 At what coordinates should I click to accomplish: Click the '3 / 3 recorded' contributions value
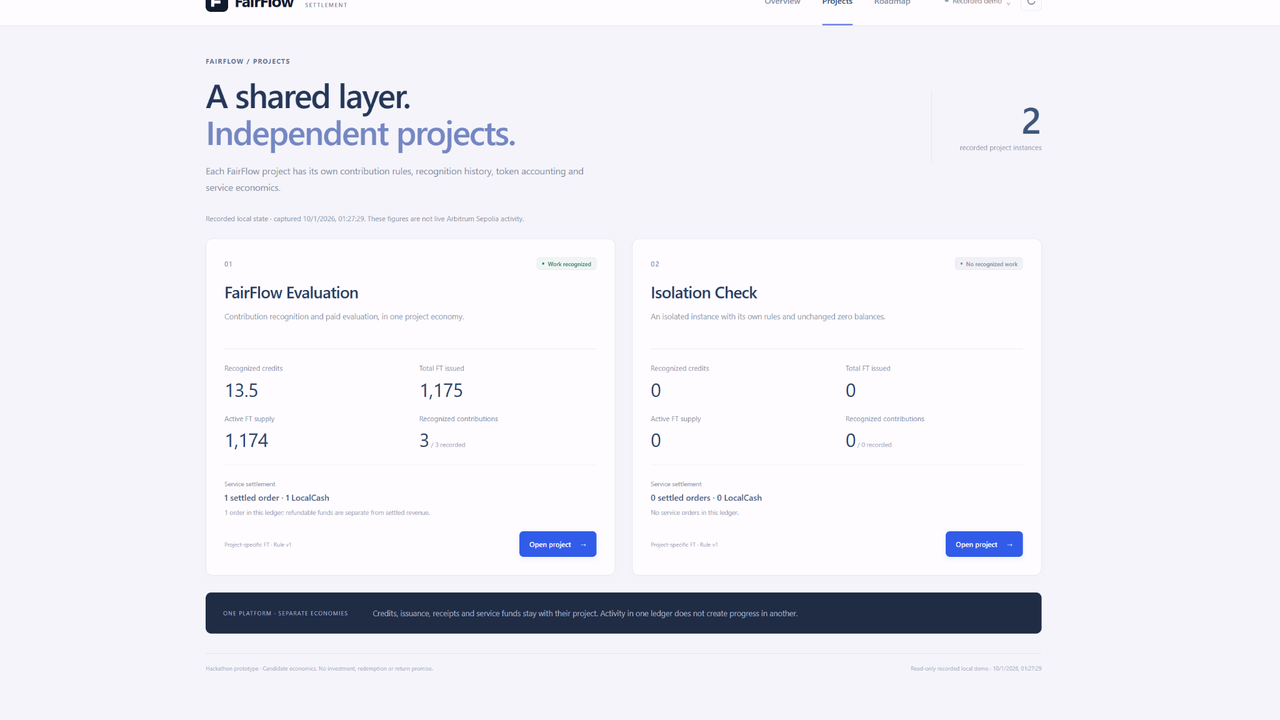pos(444,441)
